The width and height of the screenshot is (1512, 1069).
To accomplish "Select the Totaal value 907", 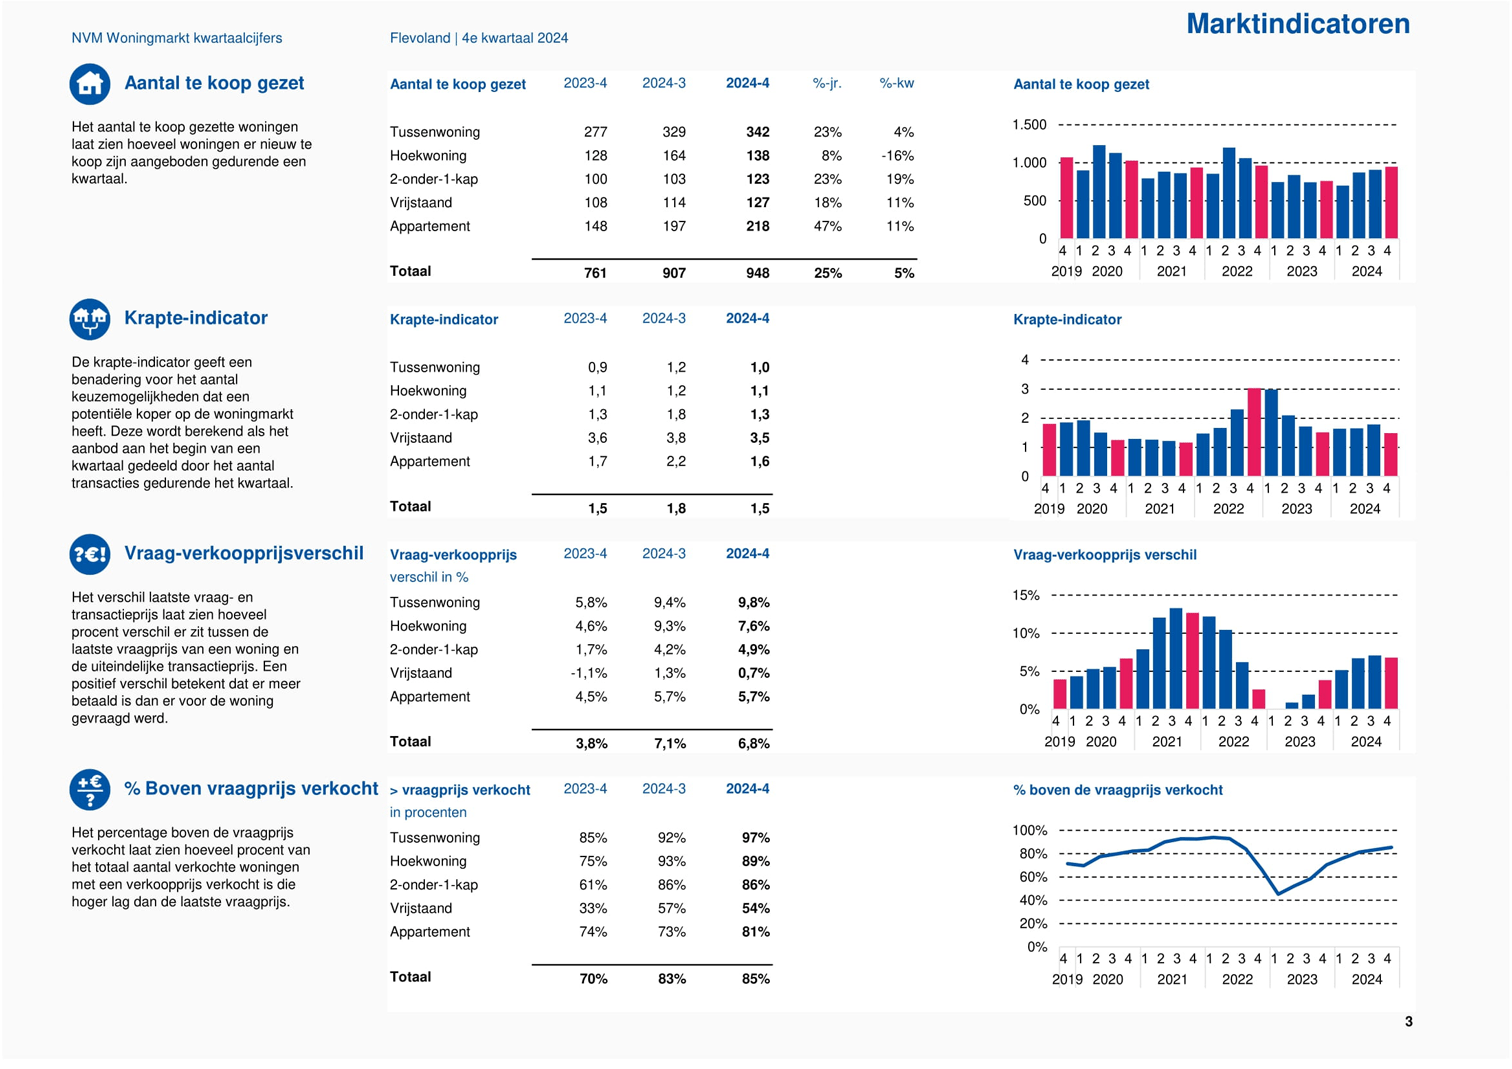I will tap(674, 273).
